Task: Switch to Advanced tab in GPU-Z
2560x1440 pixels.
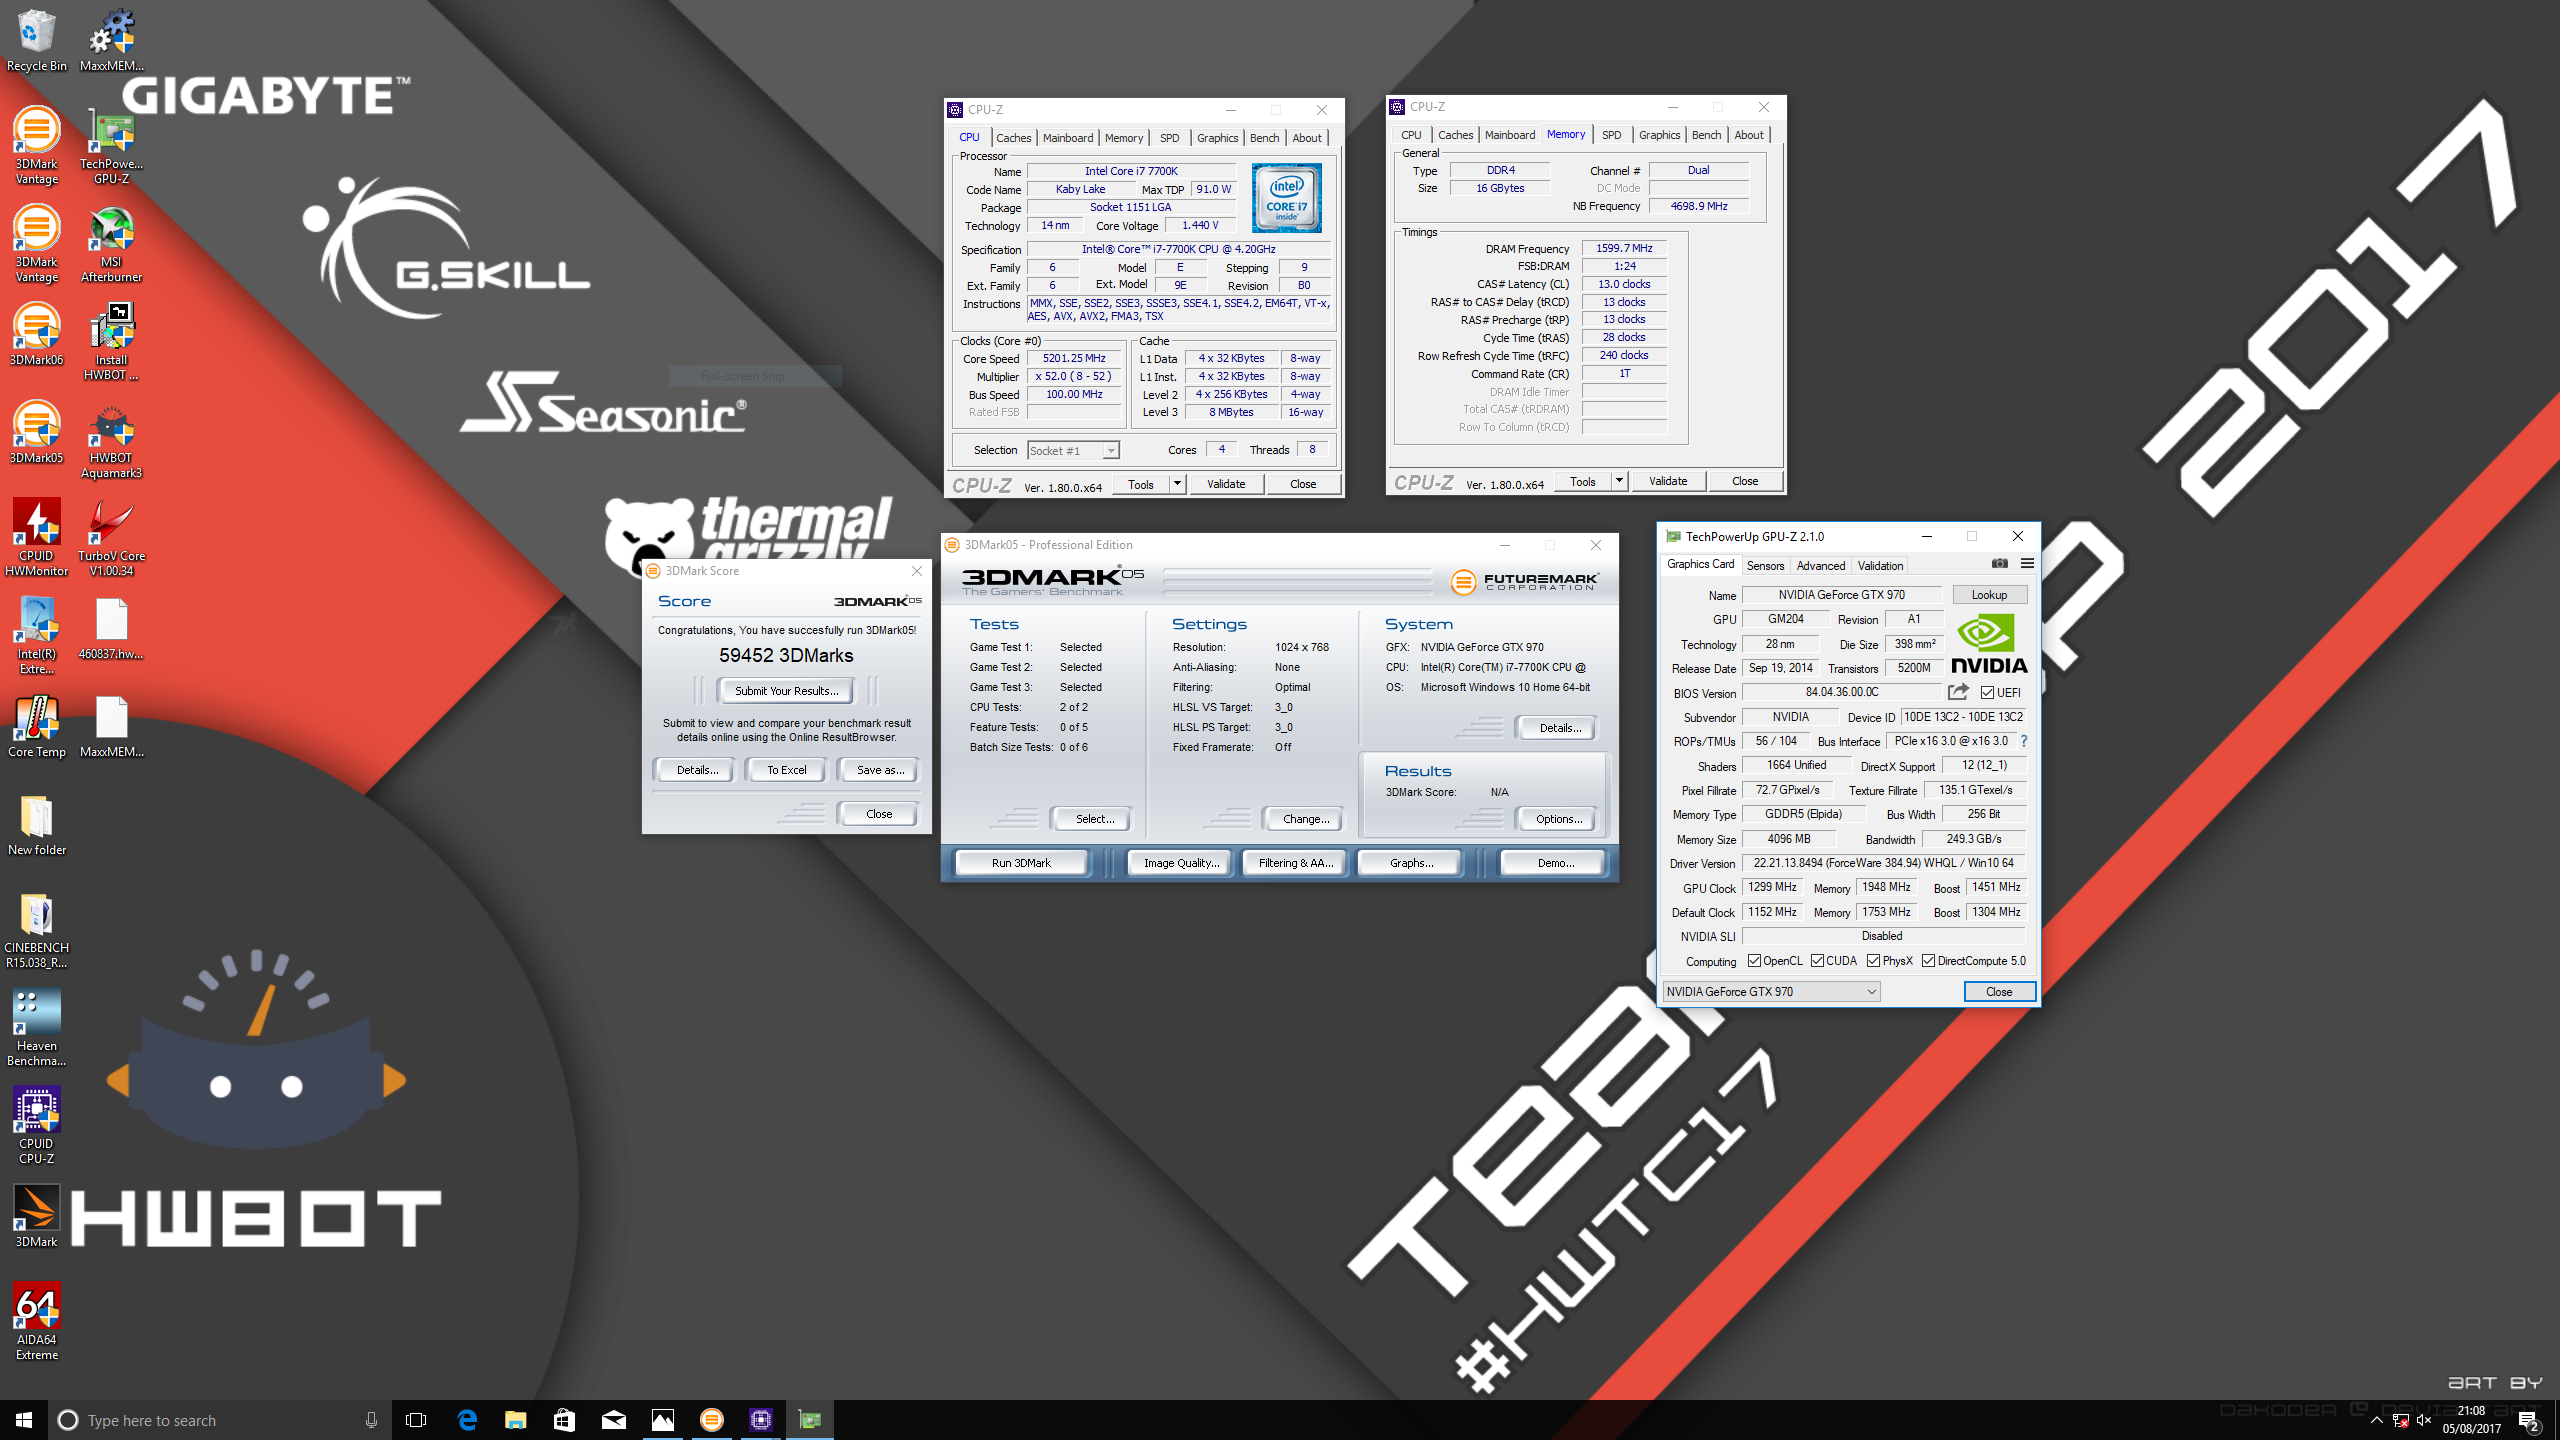Action: (1820, 566)
